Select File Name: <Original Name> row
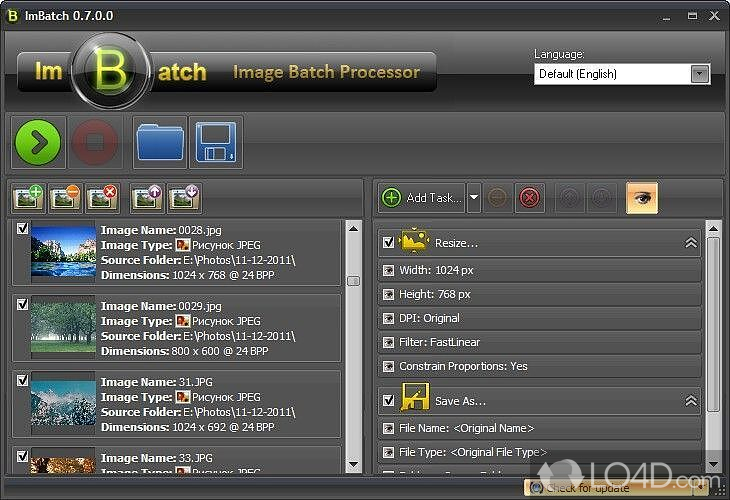The width and height of the screenshot is (730, 500). tap(540, 428)
